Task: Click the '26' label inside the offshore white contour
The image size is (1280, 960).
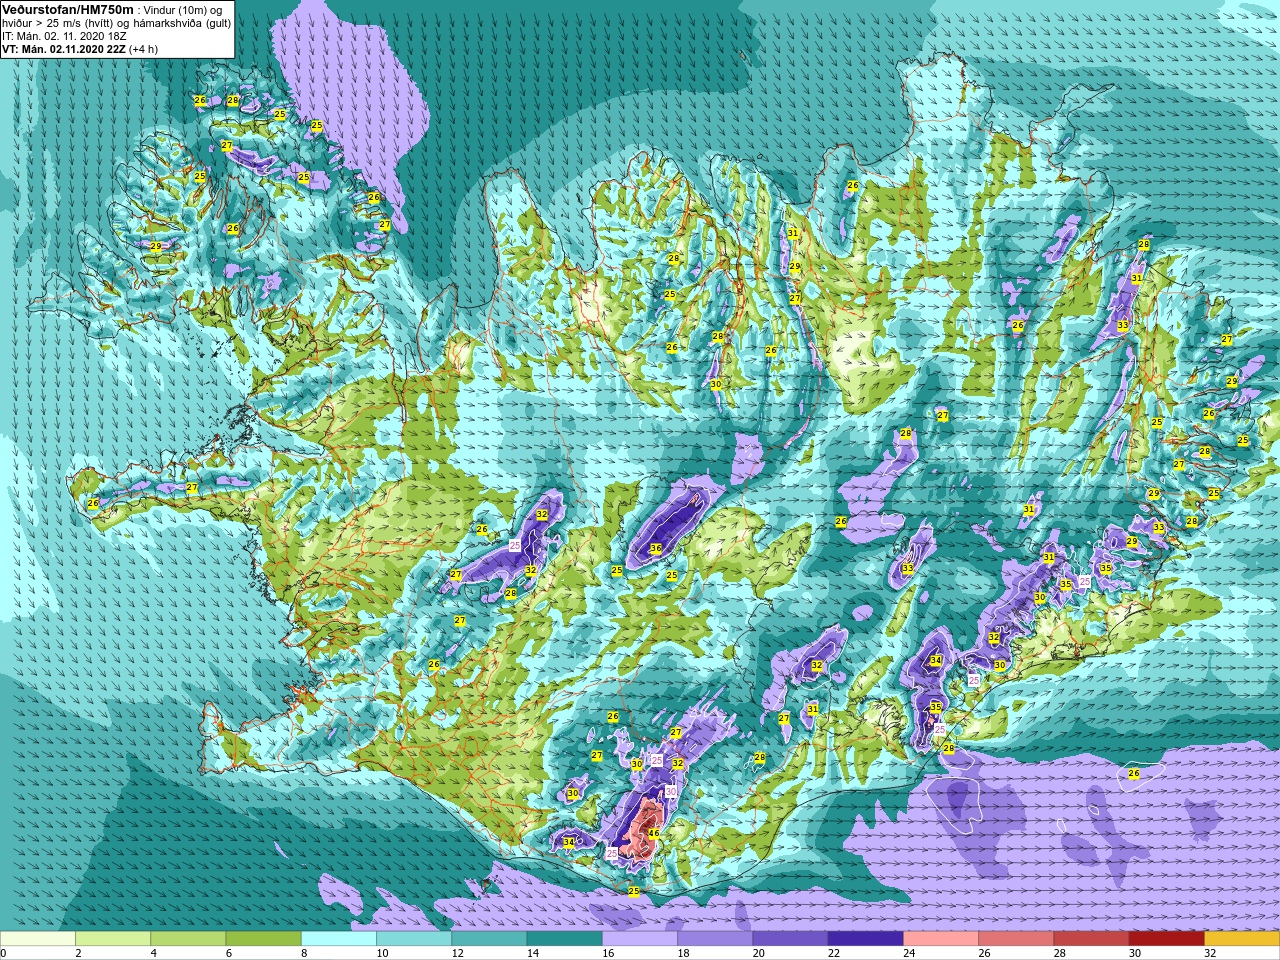Action: click(x=1134, y=773)
